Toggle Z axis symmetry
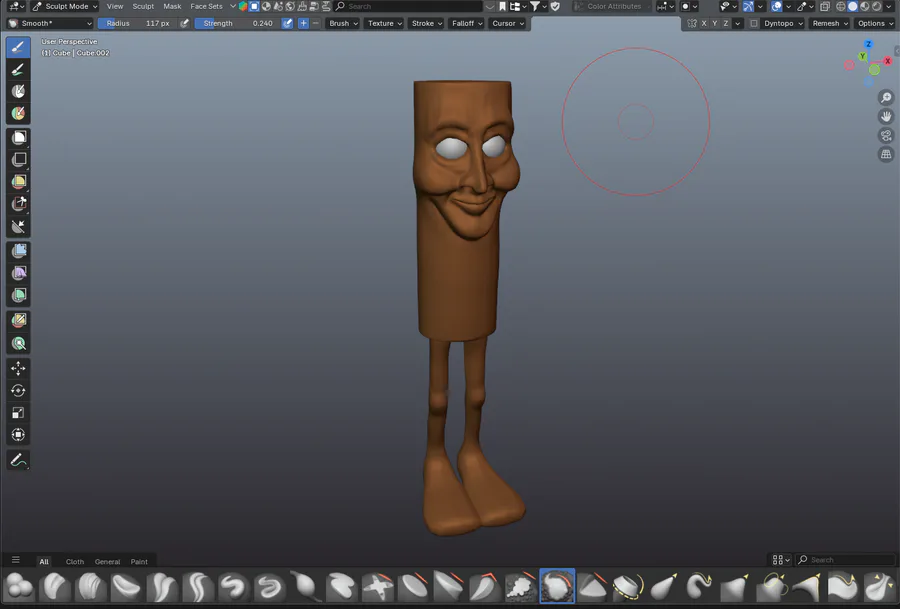The width and height of the screenshot is (900, 609). pyautogui.click(x=726, y=24)
